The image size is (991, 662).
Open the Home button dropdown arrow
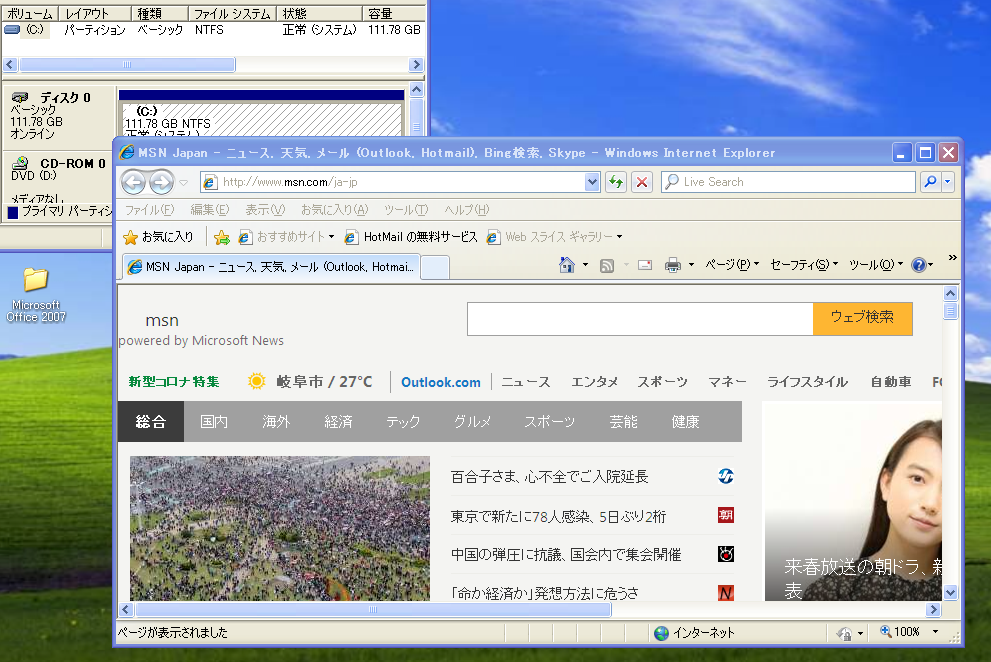pos(585,265)
